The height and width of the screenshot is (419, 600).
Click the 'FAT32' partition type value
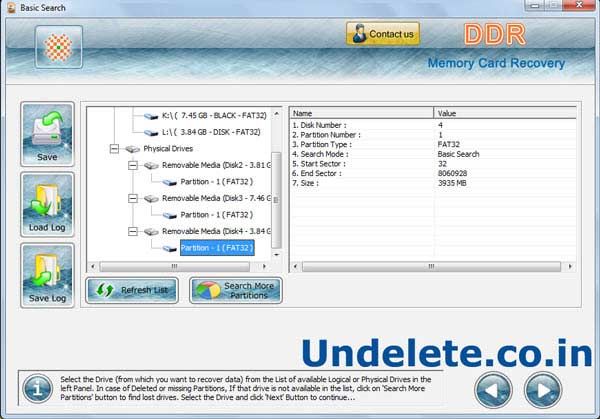tap(448, 145)
